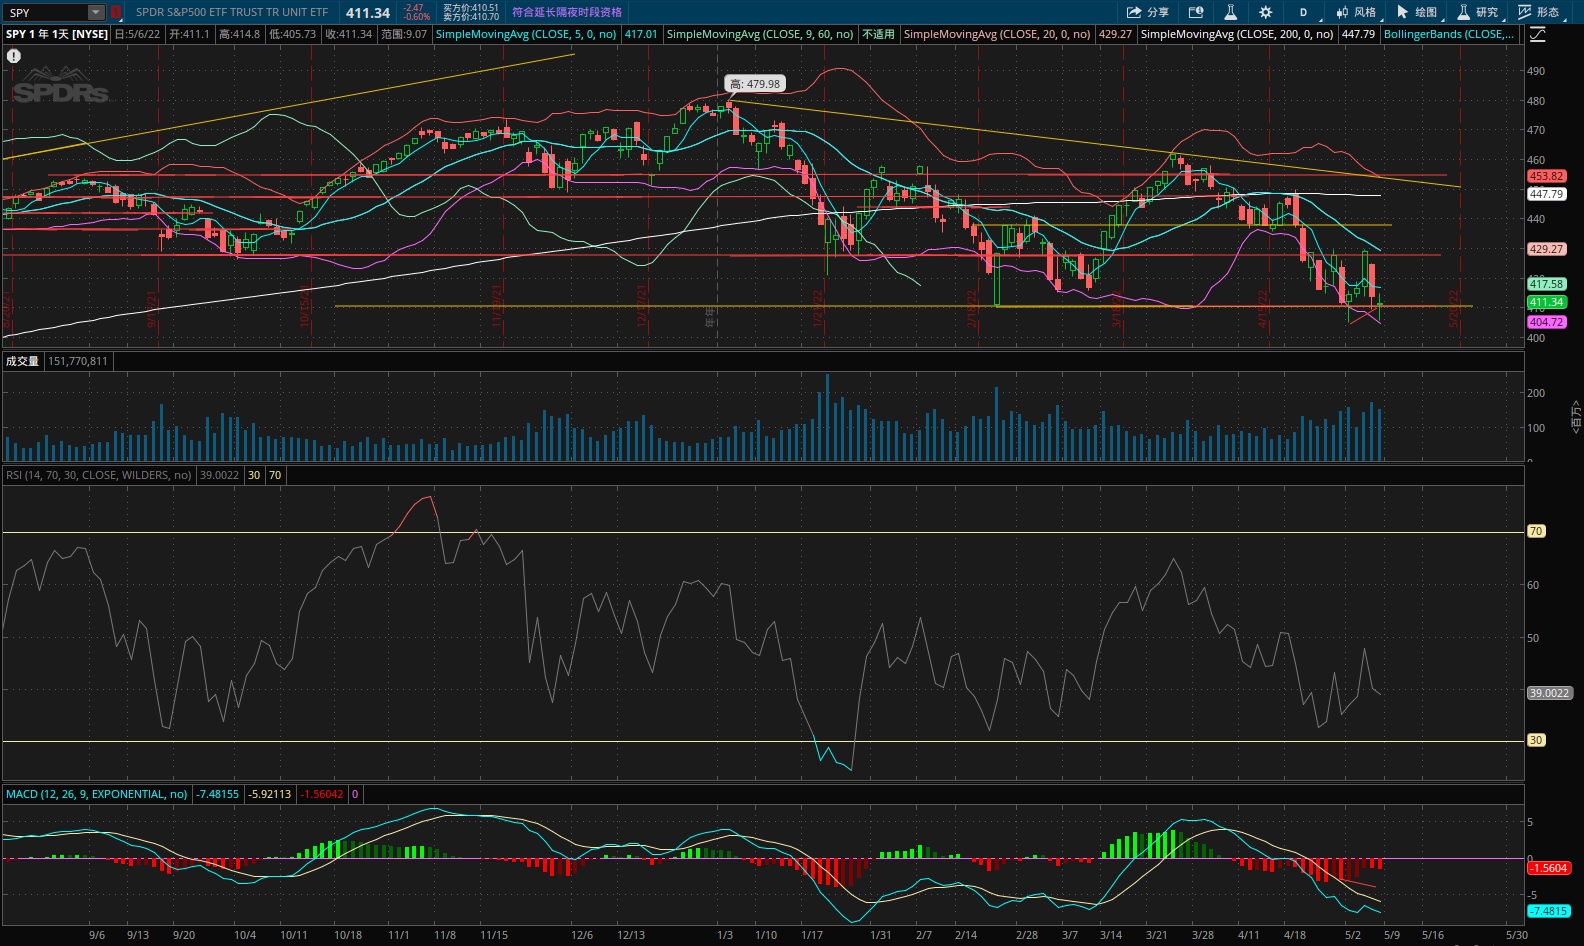The height and width of the screenshot is (946, 1584).
Task: Click the Volume (成交量) panel label
Action: click(x=22, y=361)
